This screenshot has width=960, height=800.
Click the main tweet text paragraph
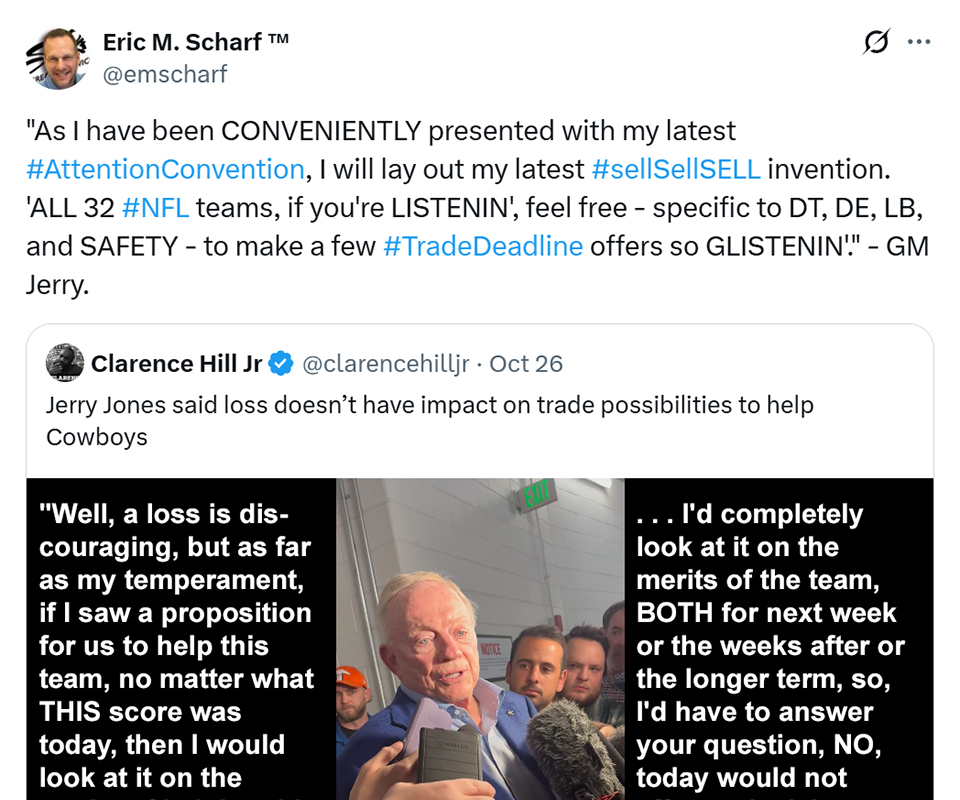coord(478,208)
